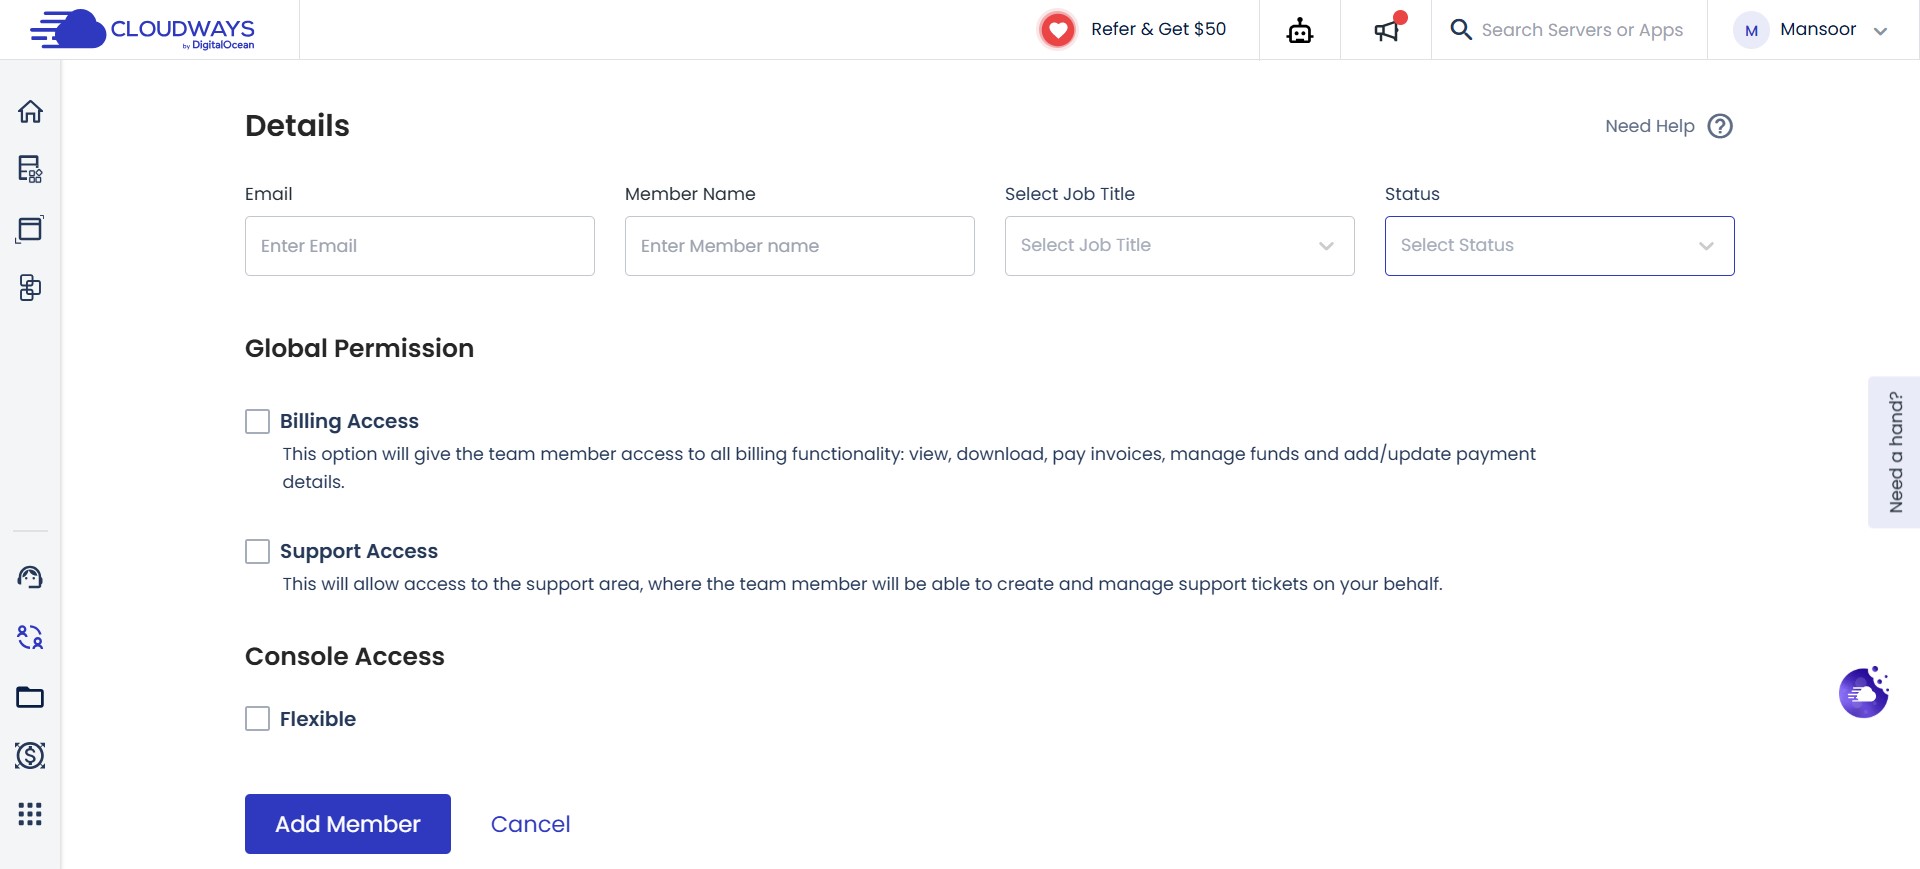Open Billing dollar icon in sidebar

point(30,755)
